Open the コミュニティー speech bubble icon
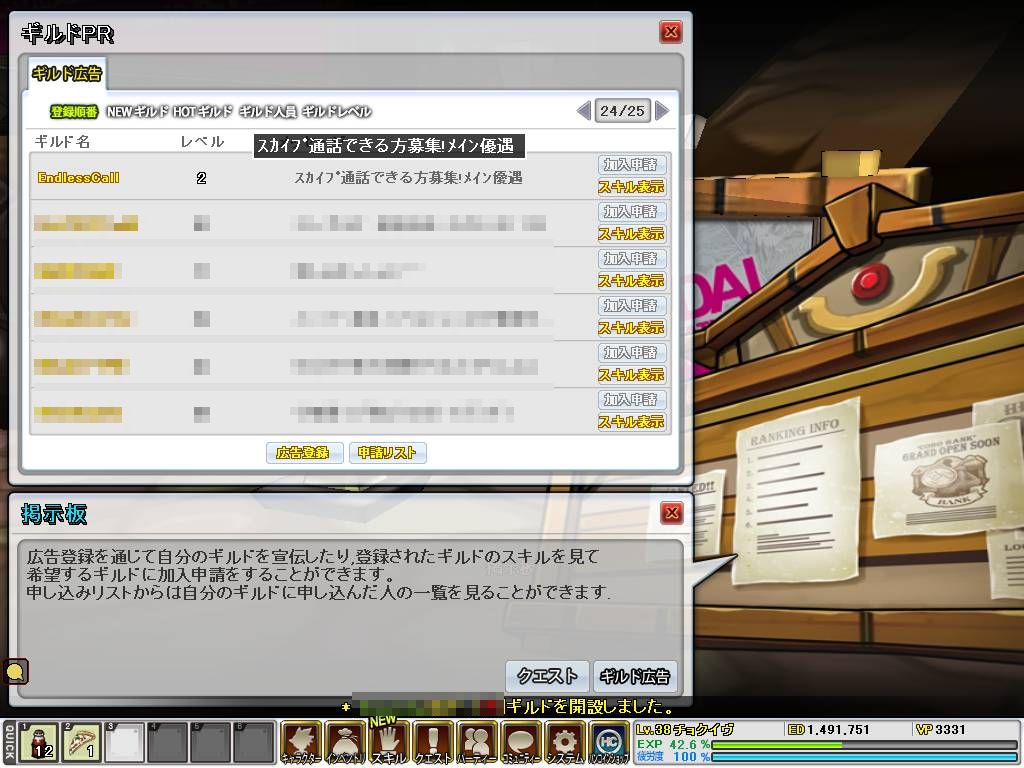1024x768 pixels. (x=521, y=742)
